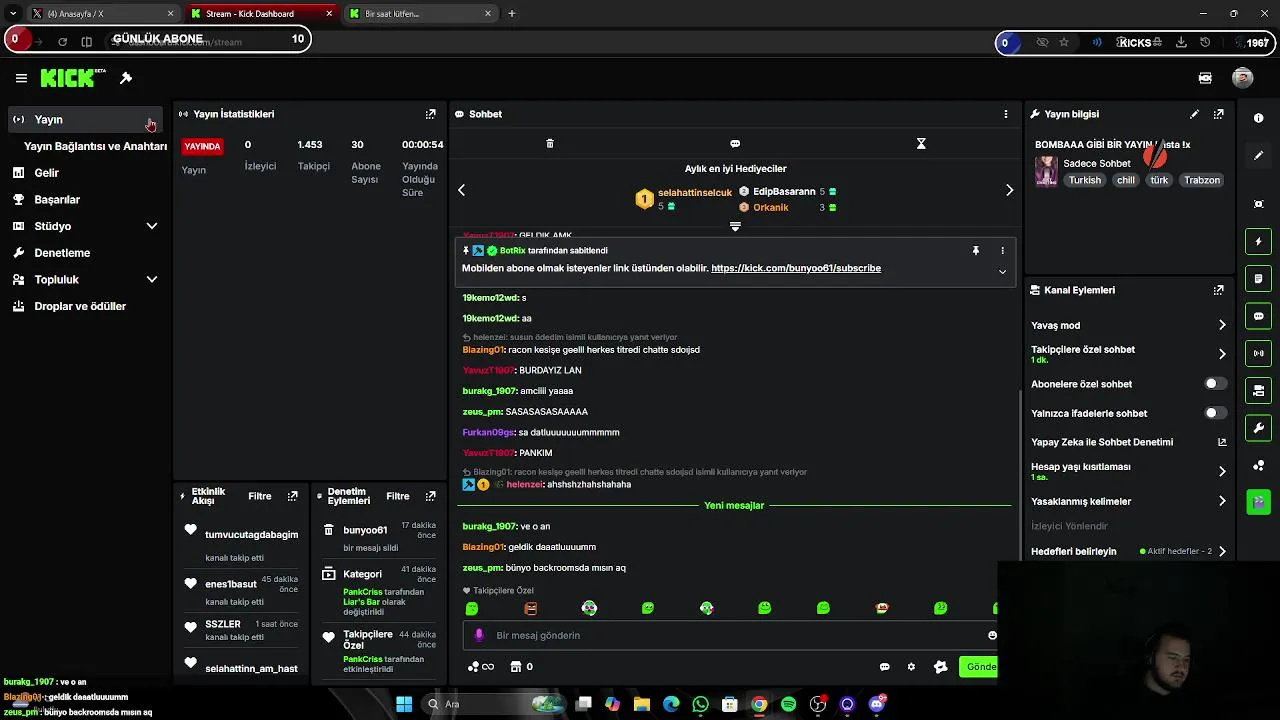The width and height of the screenshot is (1280, 720).
Task: Click the green Gönder send button
Action: tap(978, 667)
